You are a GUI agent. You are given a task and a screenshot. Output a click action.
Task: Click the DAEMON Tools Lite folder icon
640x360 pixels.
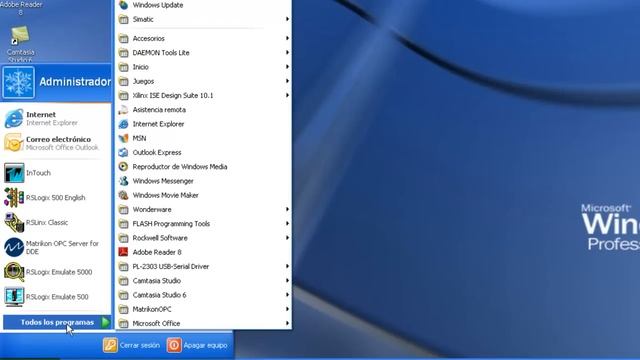coord(123,53)
